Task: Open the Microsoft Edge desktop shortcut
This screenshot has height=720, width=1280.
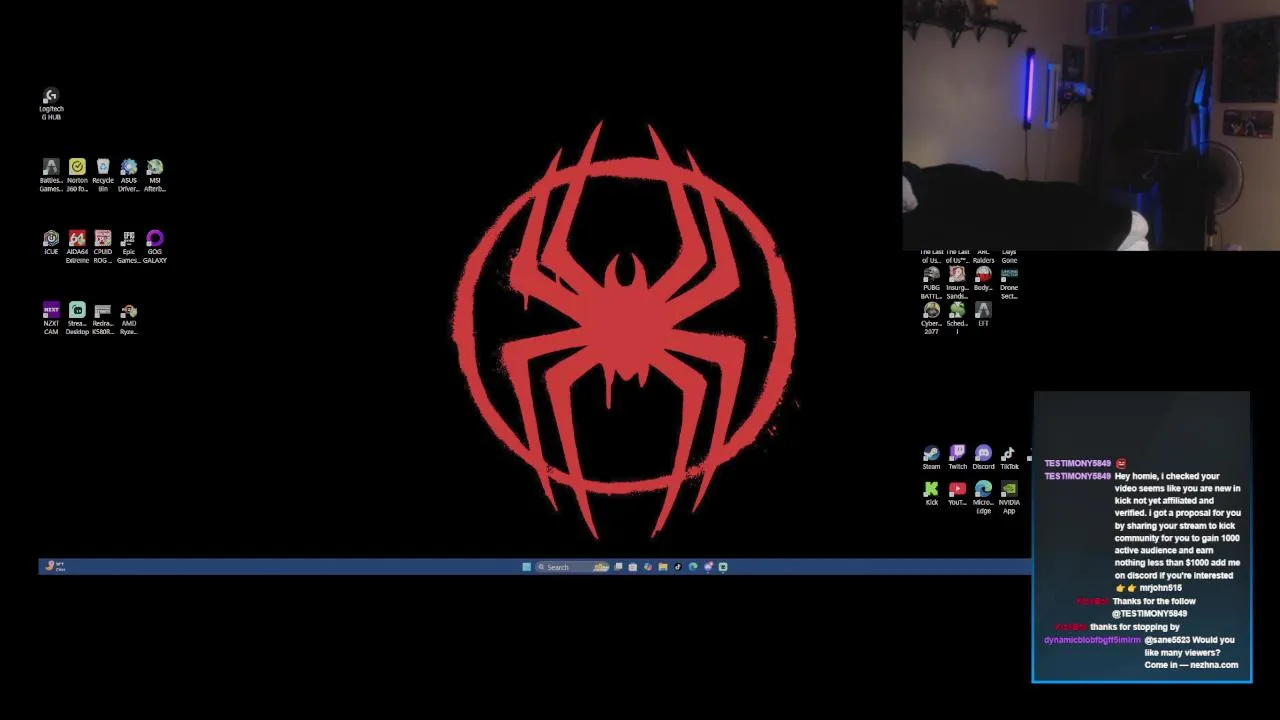Action: [983, 498]
